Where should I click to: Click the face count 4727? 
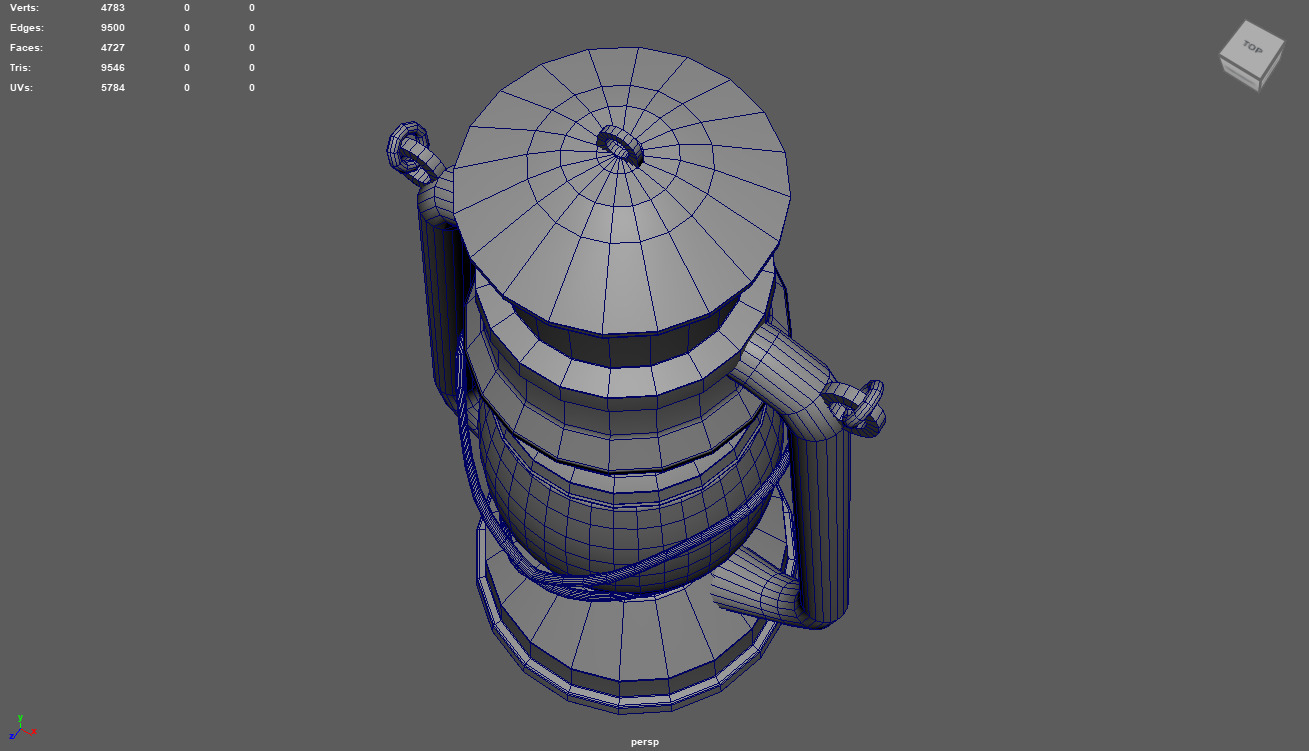tap(113, 48)
